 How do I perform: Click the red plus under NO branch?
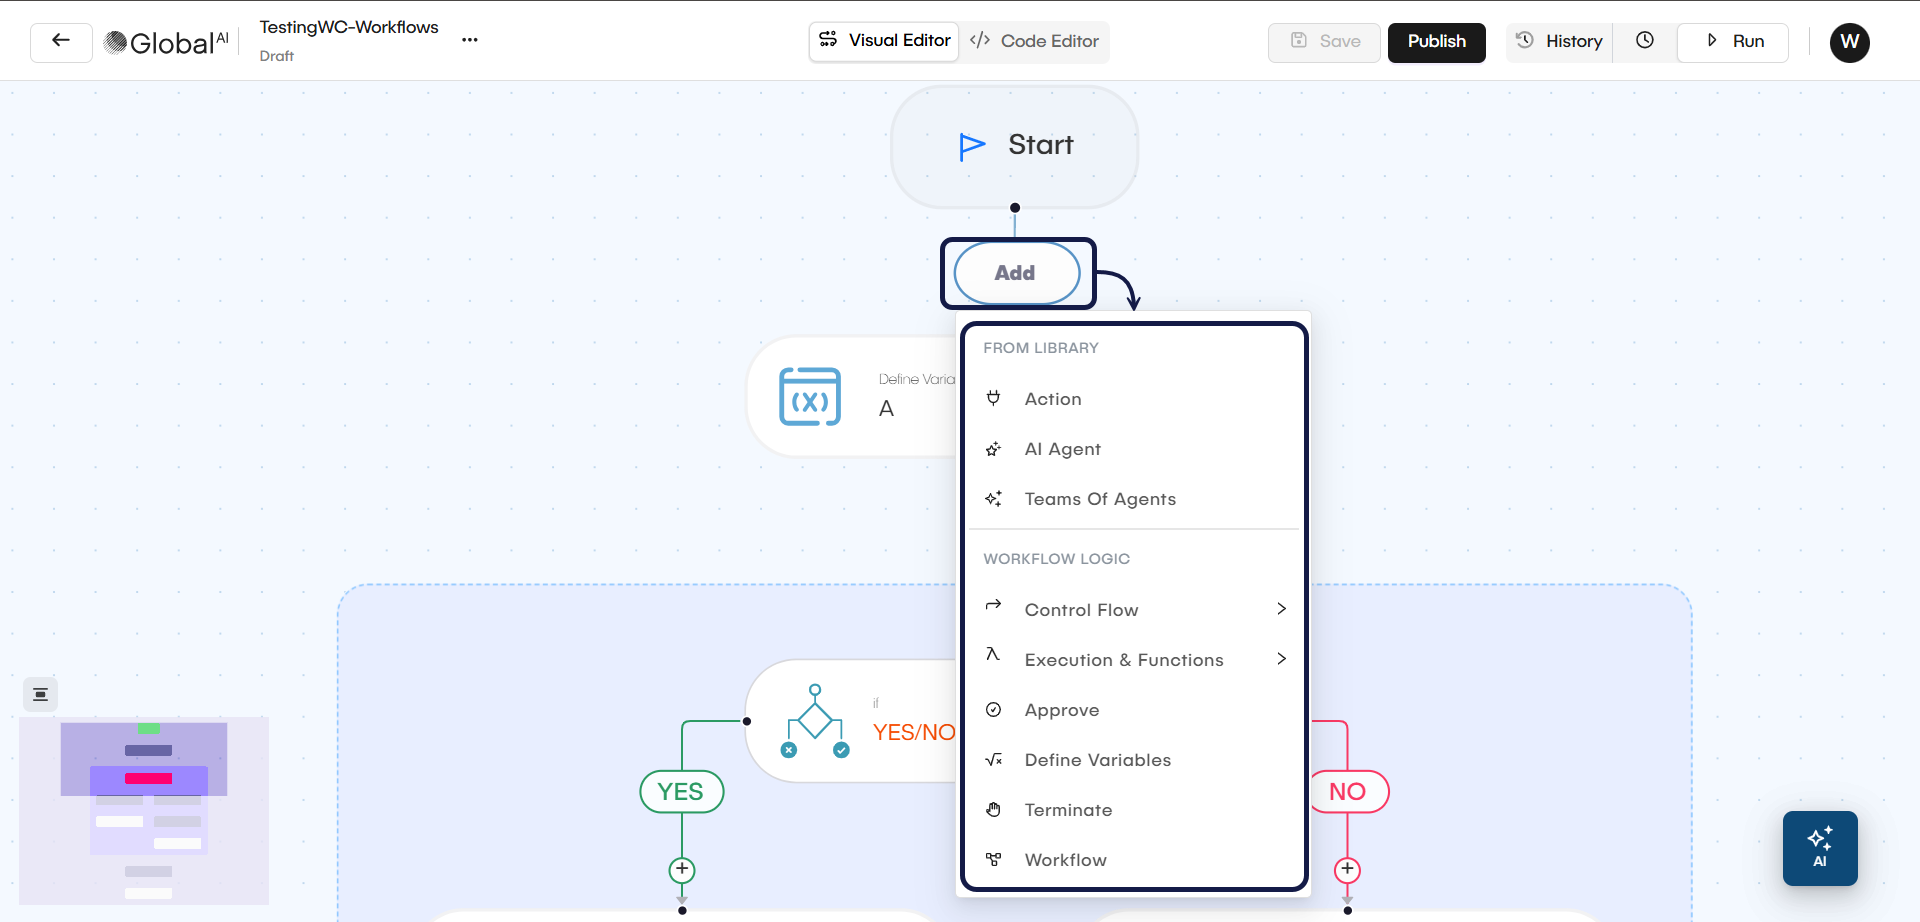click(x=1347, y=869)
